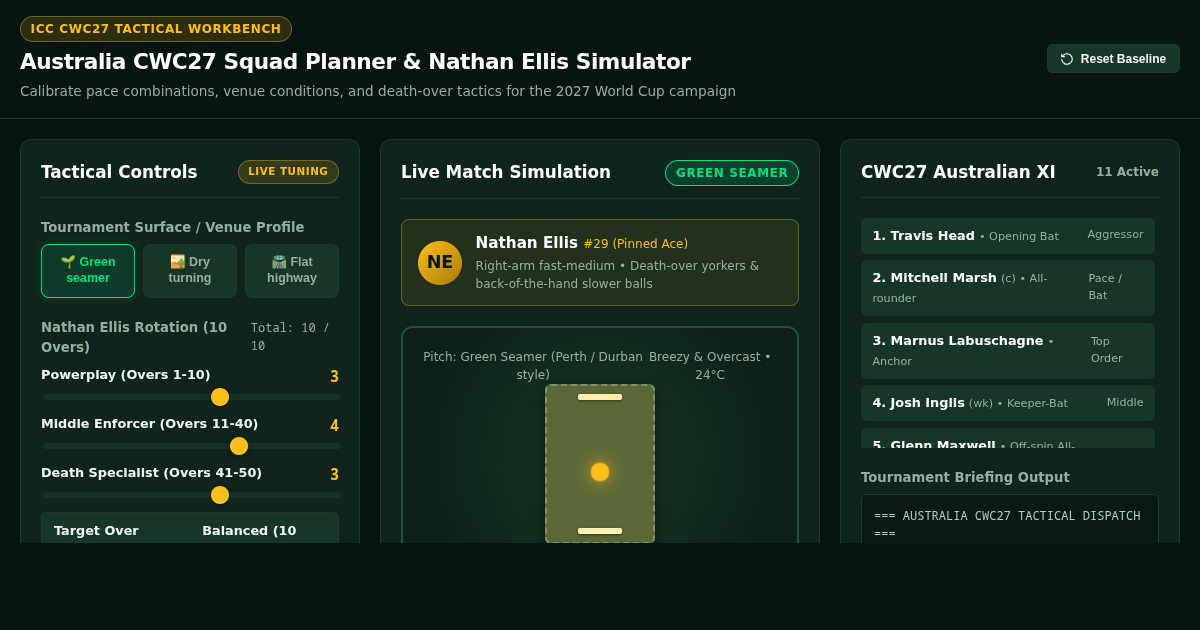The height and width of the screenshot is (630, 1200).
Task: Click the 'Target Over' label
Action: [96, 531]
